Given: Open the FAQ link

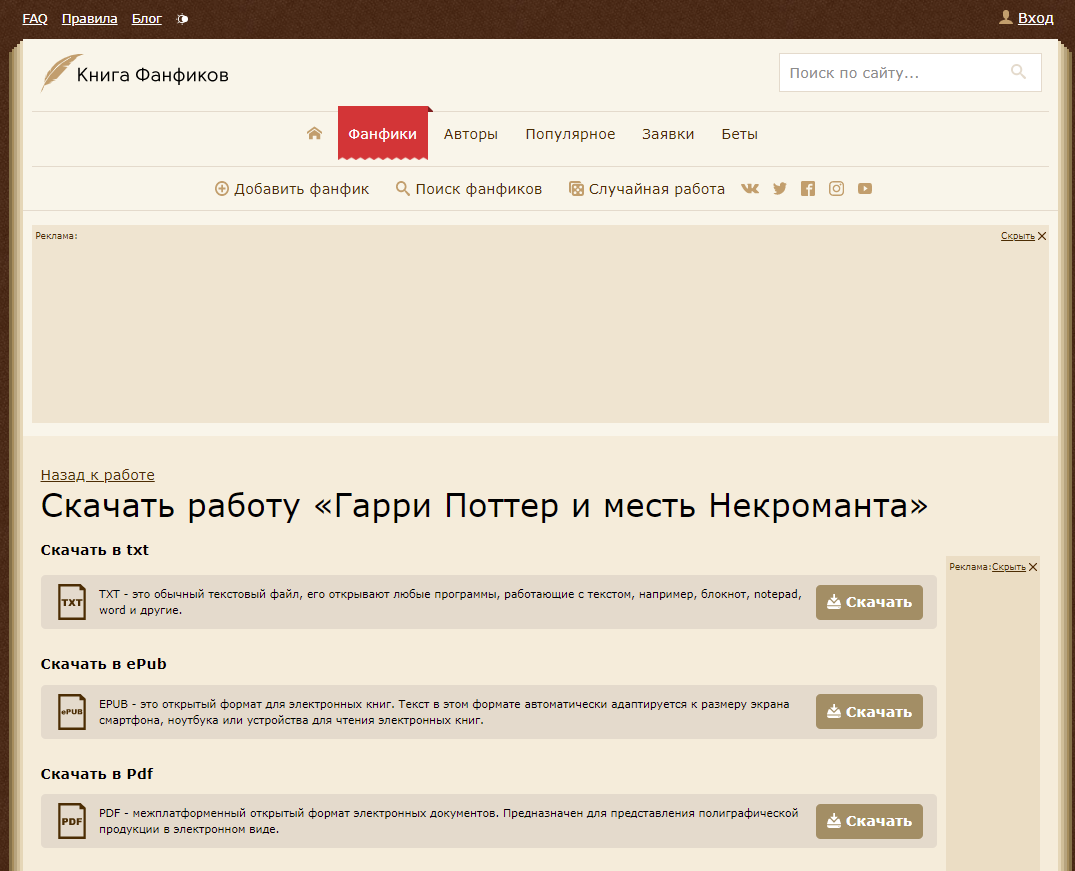Looking at the screenshot, I should click(x=35, y=19).
